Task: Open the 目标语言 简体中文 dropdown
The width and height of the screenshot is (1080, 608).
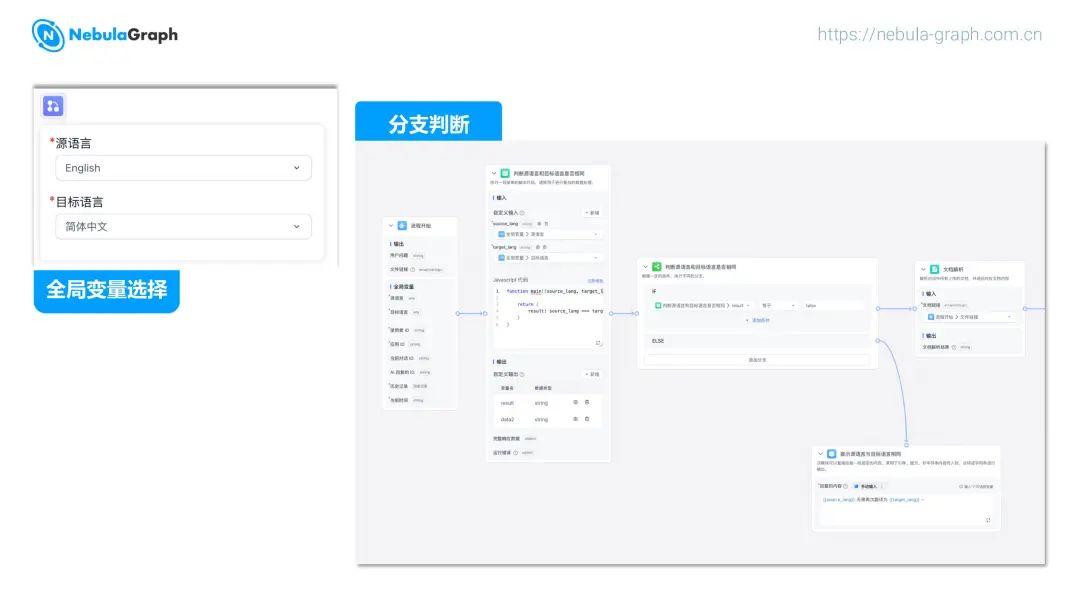Action: (x=183, y=227)
